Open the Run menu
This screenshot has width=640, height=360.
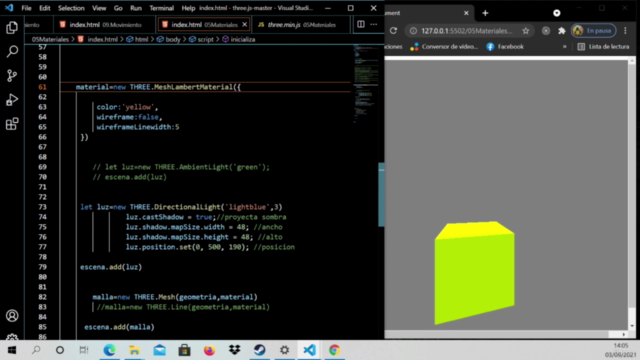pyautogui.click(x=136, y=8)
